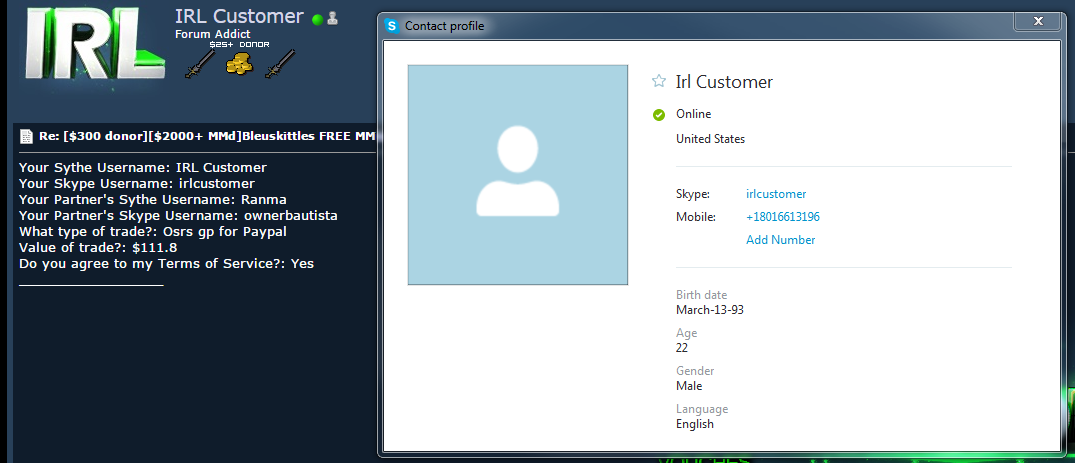The image size is (1075, 463).
Task: Click the Online status text
Action: [x=694, y=114]
